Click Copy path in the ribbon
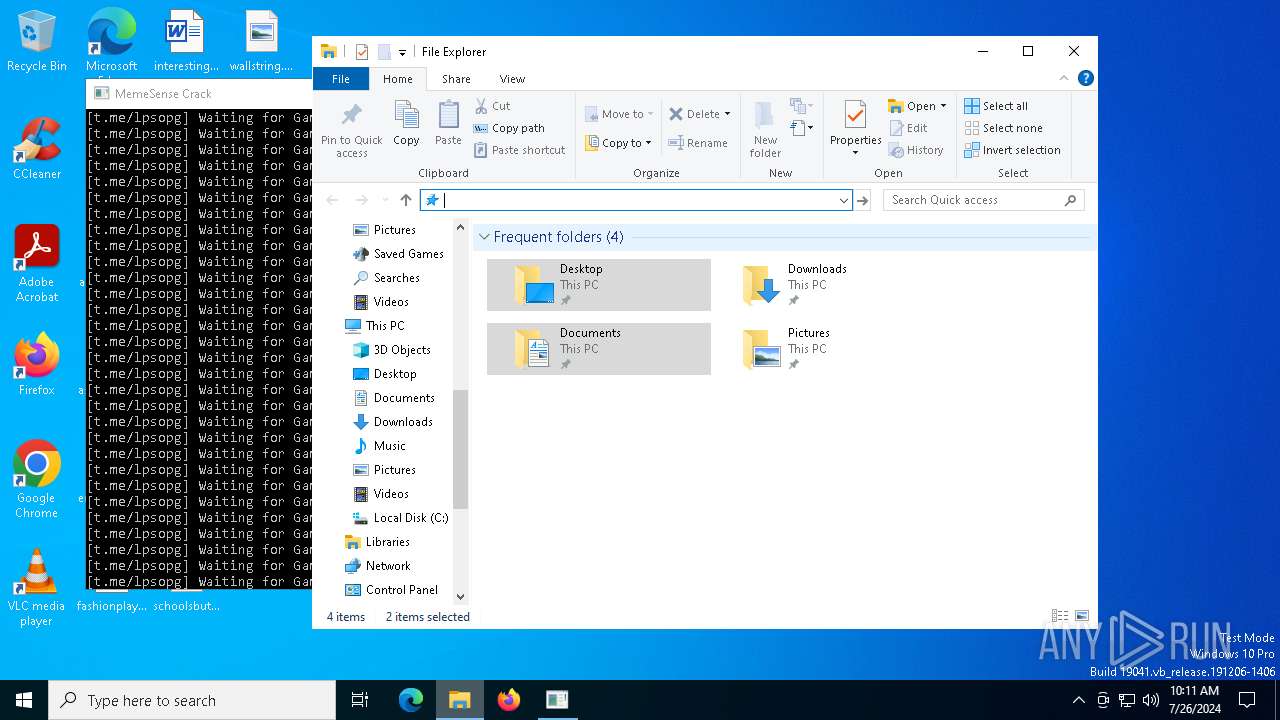Viewport: 1280px width, 720px height. pos(509,128)
